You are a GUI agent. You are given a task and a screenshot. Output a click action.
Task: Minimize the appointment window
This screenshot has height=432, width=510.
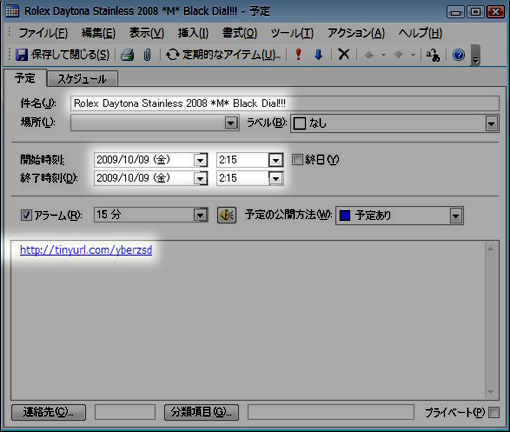tap(455, 12)
